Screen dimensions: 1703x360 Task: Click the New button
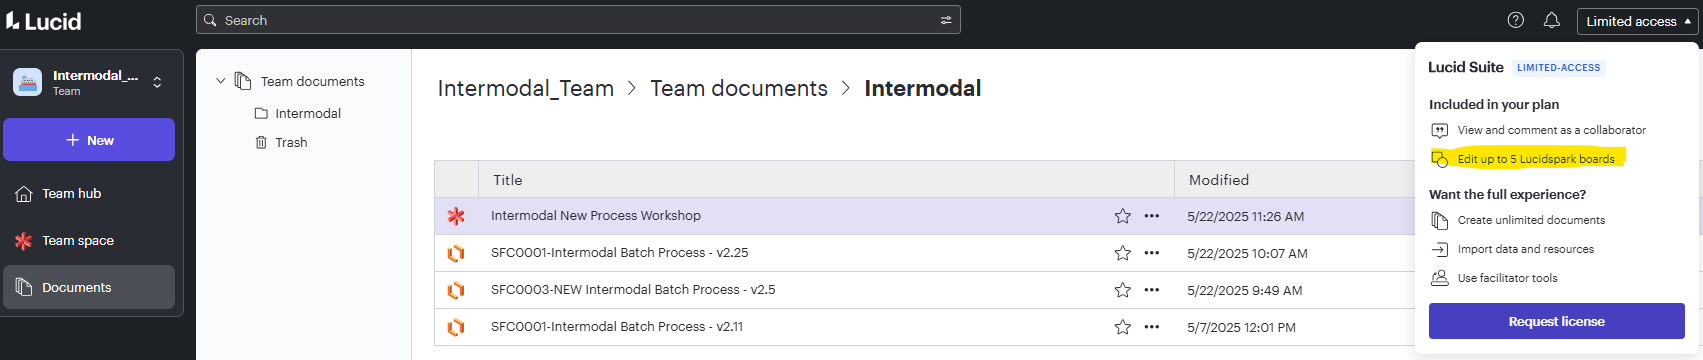pos(89,140)
